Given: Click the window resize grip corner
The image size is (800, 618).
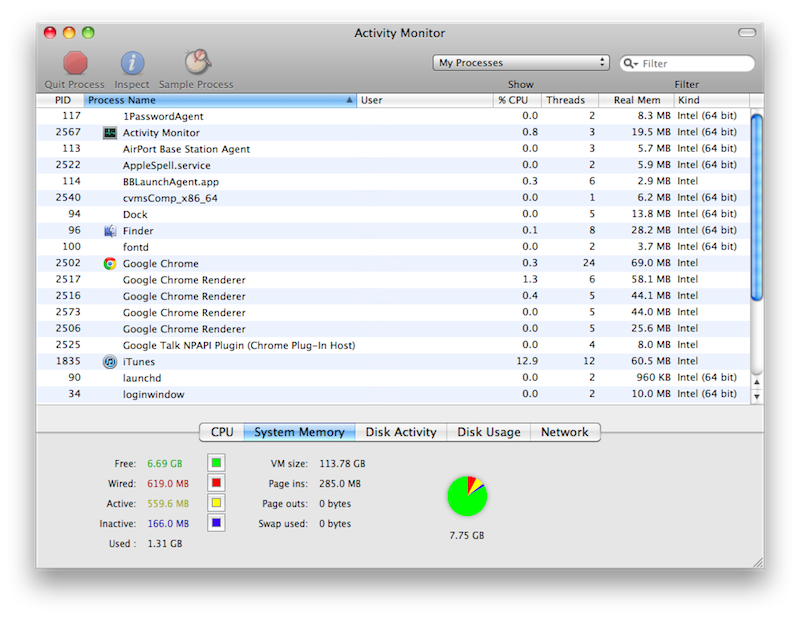Looking at the screenshot, I should 758,562.
